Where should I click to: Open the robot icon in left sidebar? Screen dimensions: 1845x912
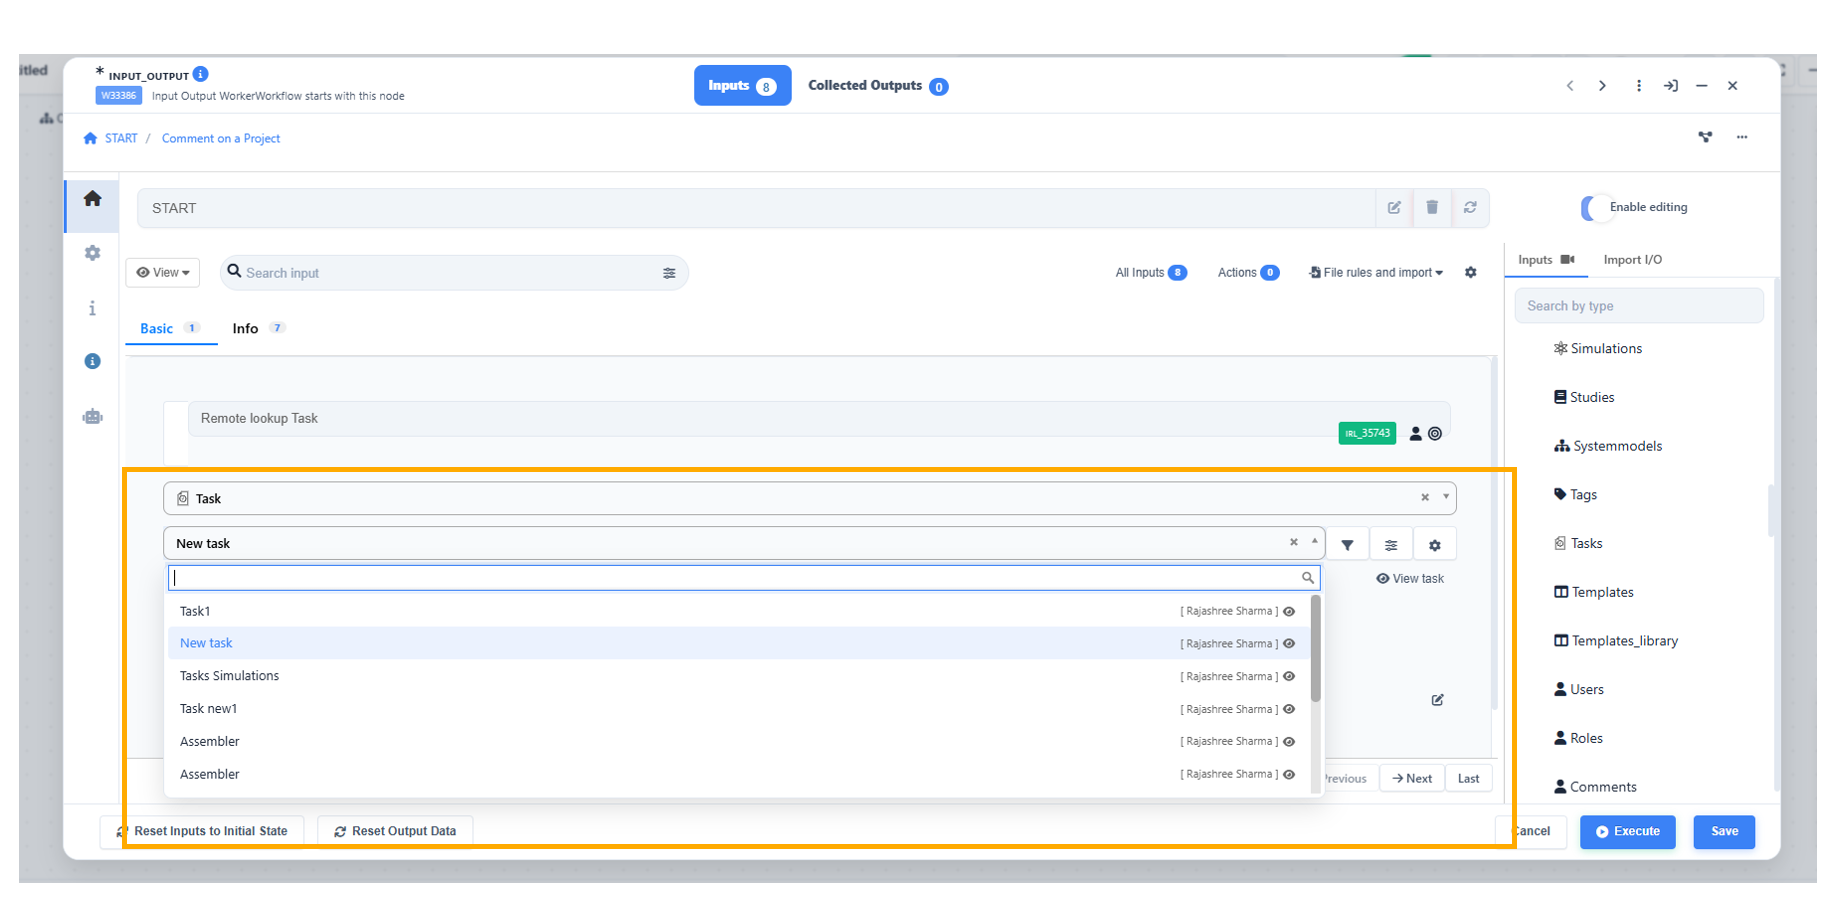tap(92, 417)
